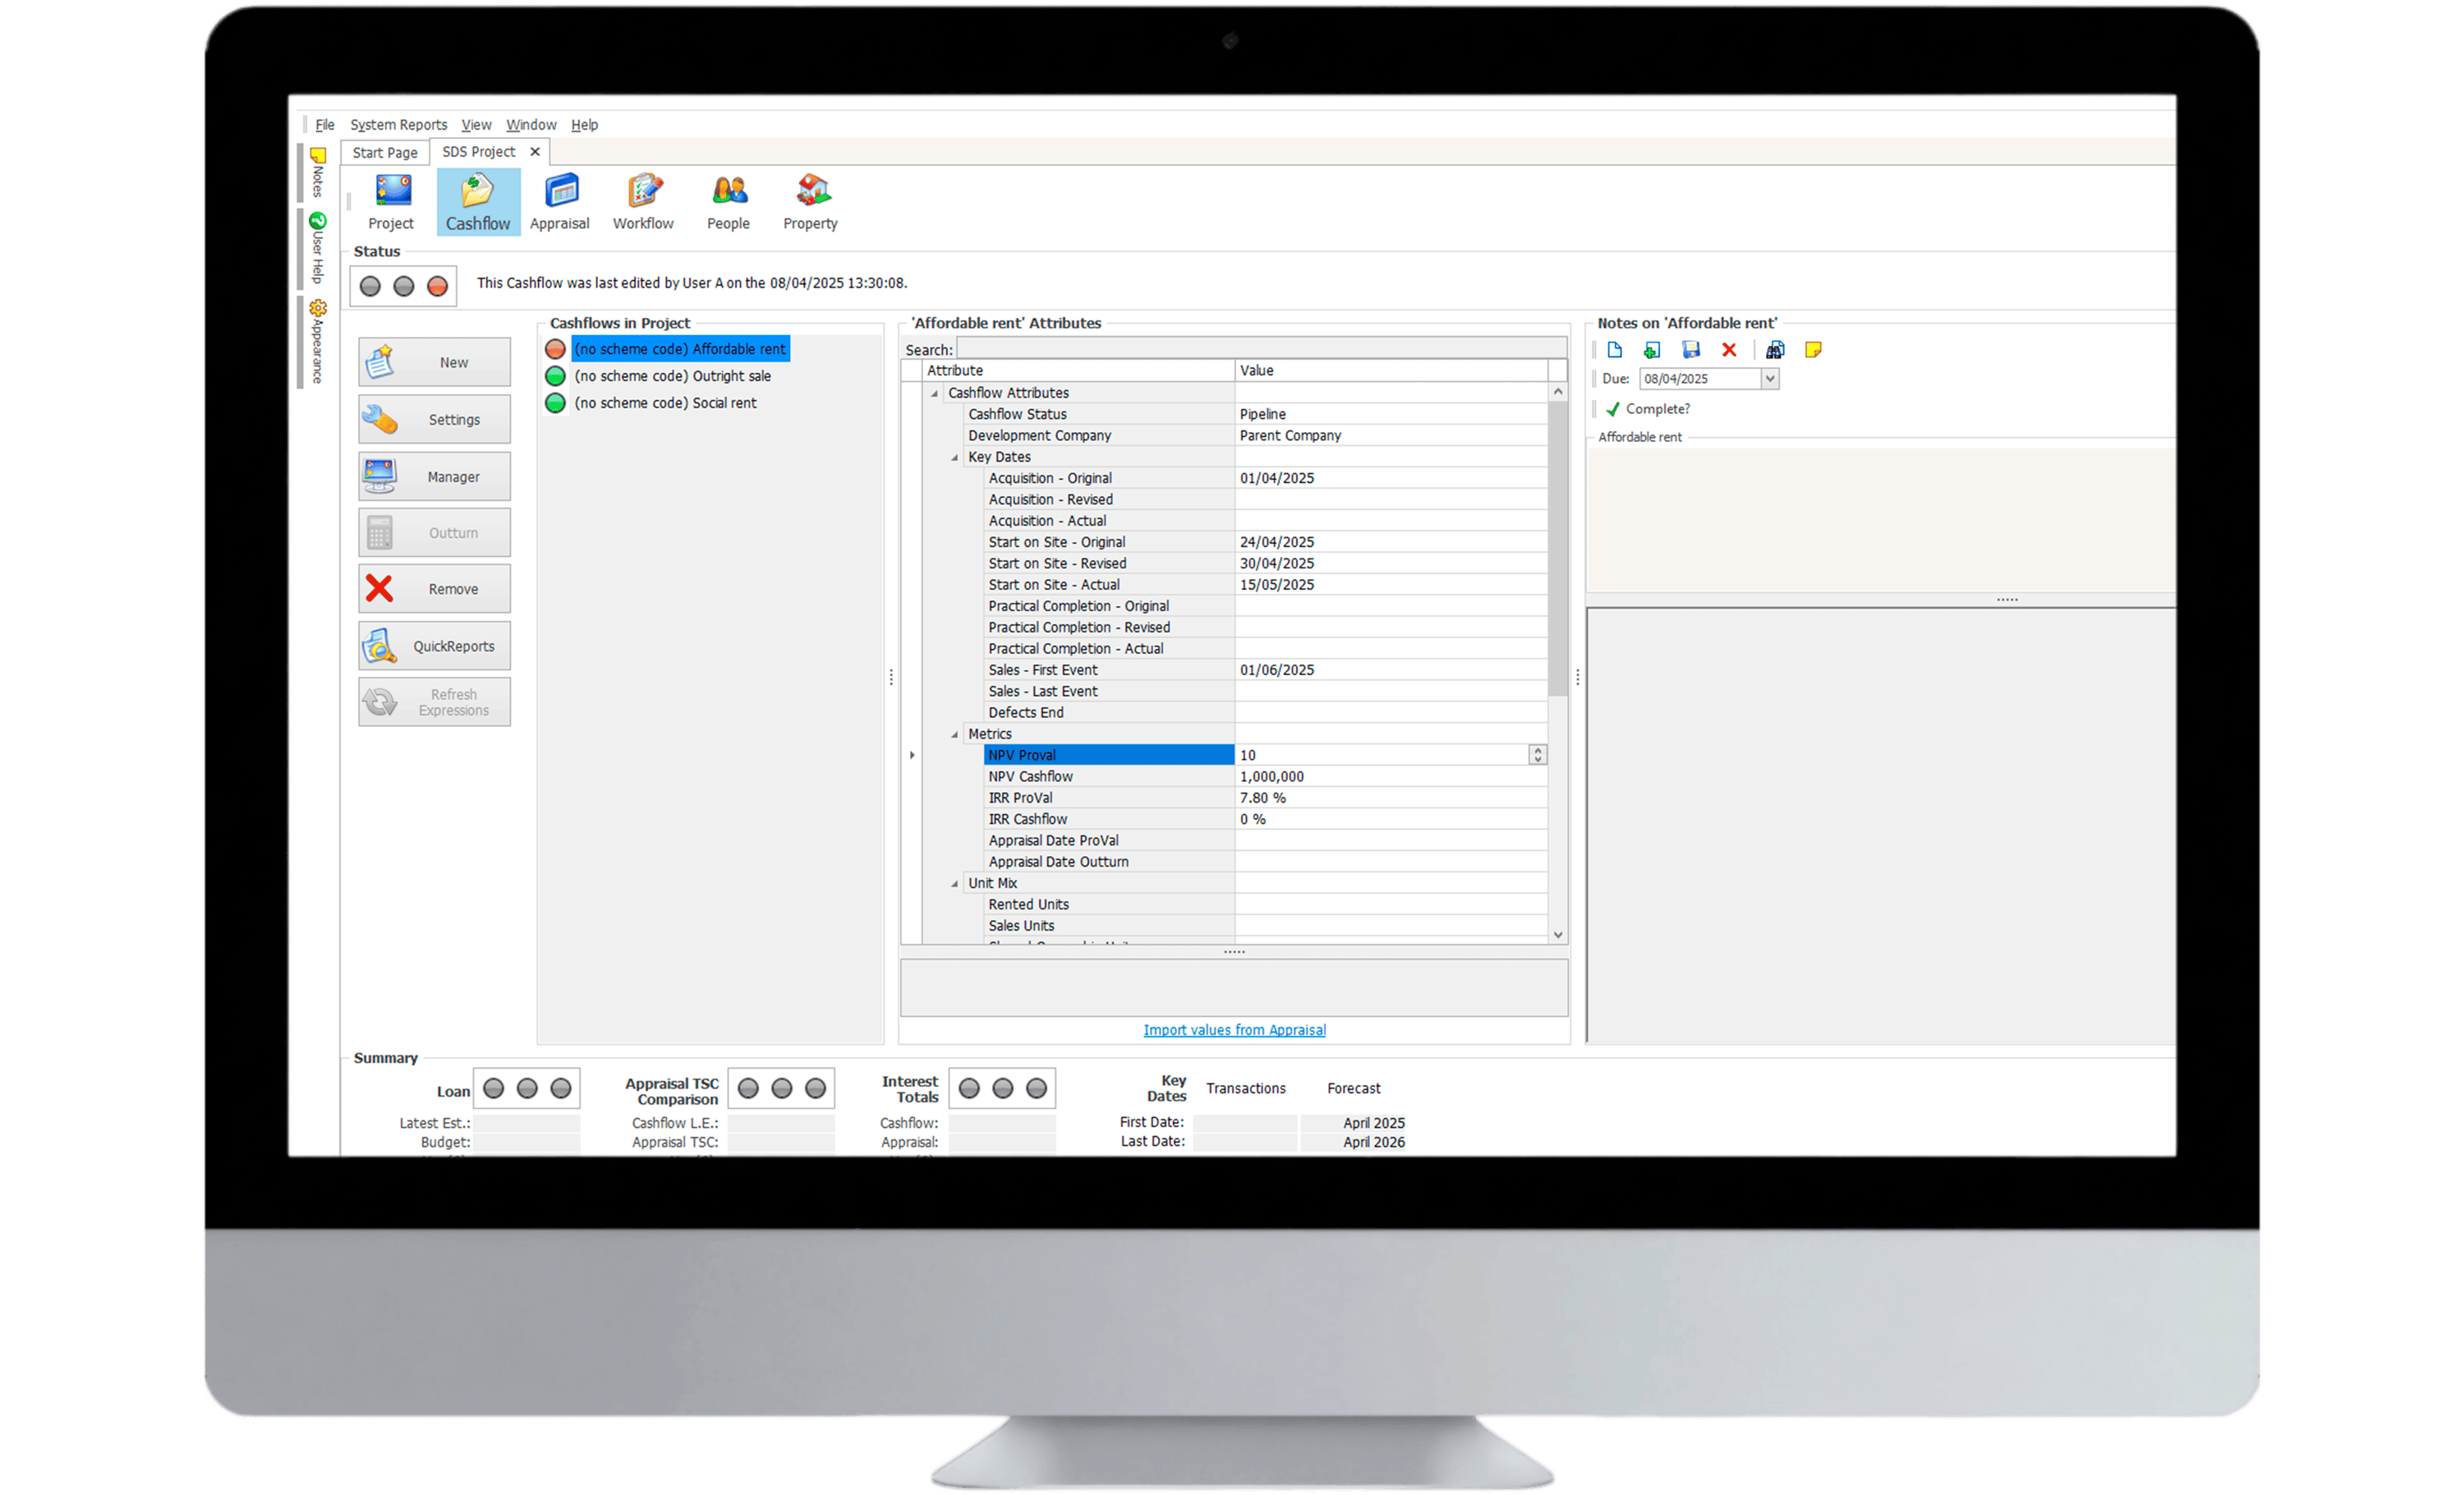Collapse the Key Dates attribute group
Image resolution: width=2464 pixels, height=1495 pixels.
pyautogui.click(x=956, y=457)
